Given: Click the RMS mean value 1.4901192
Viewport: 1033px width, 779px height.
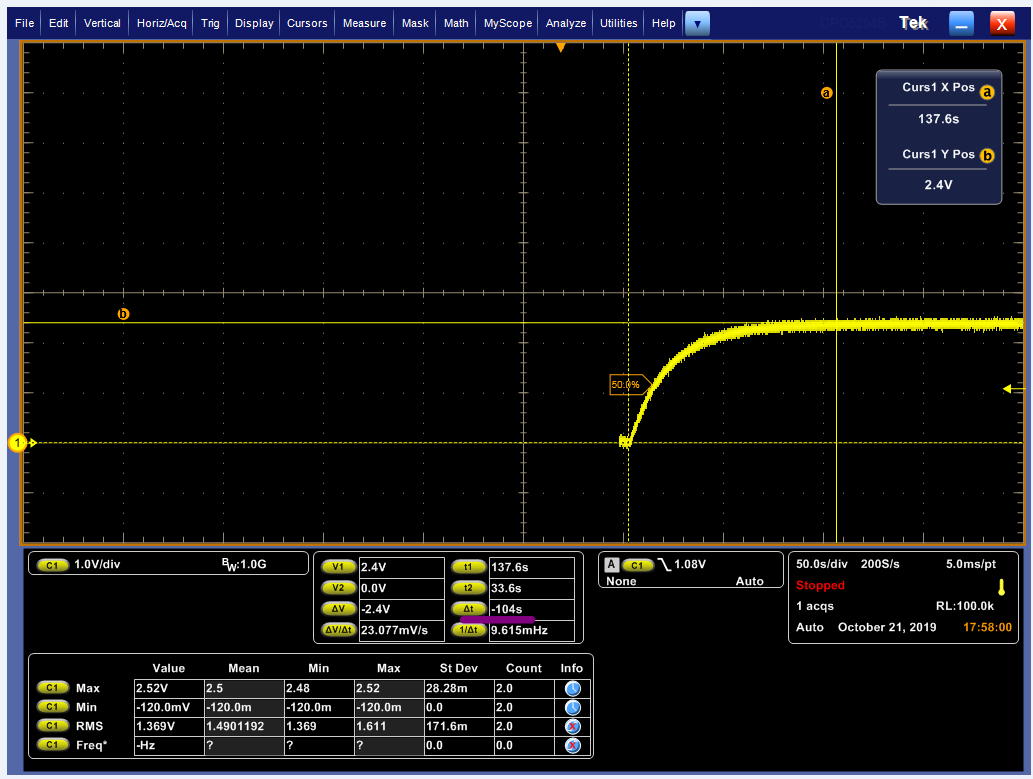Looking at the screenshot, I should (x=244, y=726).
